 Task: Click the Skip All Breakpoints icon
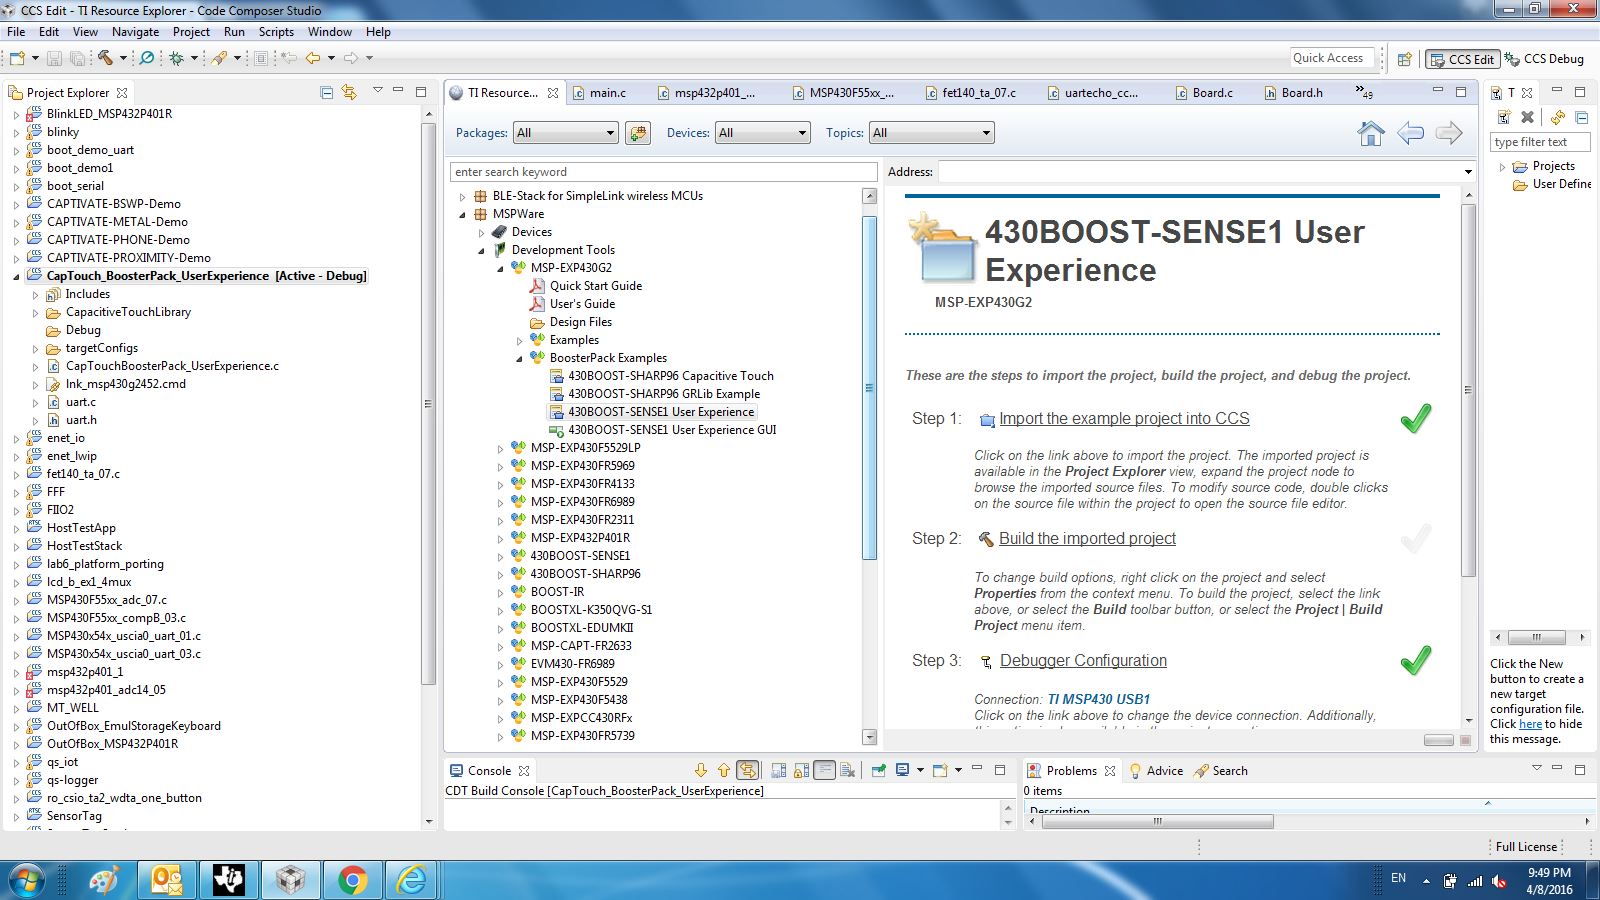click(x=146, y=58)
